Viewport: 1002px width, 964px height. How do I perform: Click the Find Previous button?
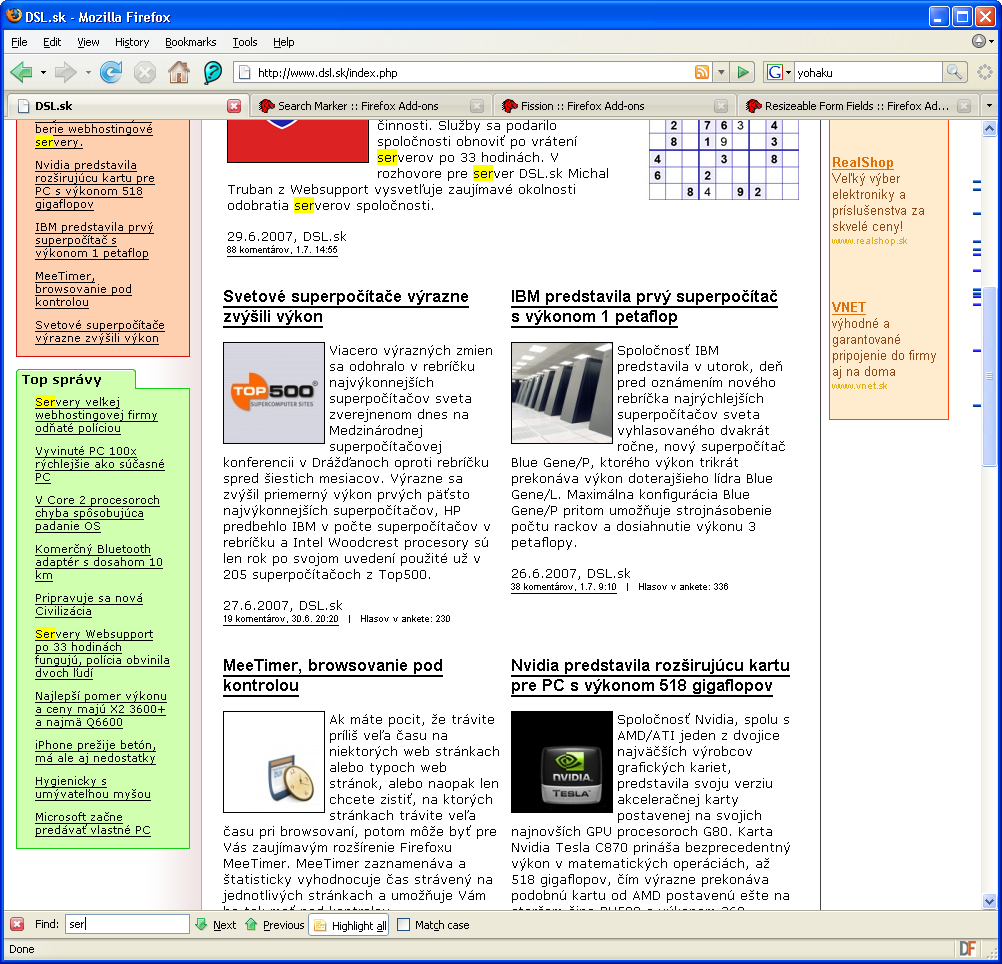(275, 924)
